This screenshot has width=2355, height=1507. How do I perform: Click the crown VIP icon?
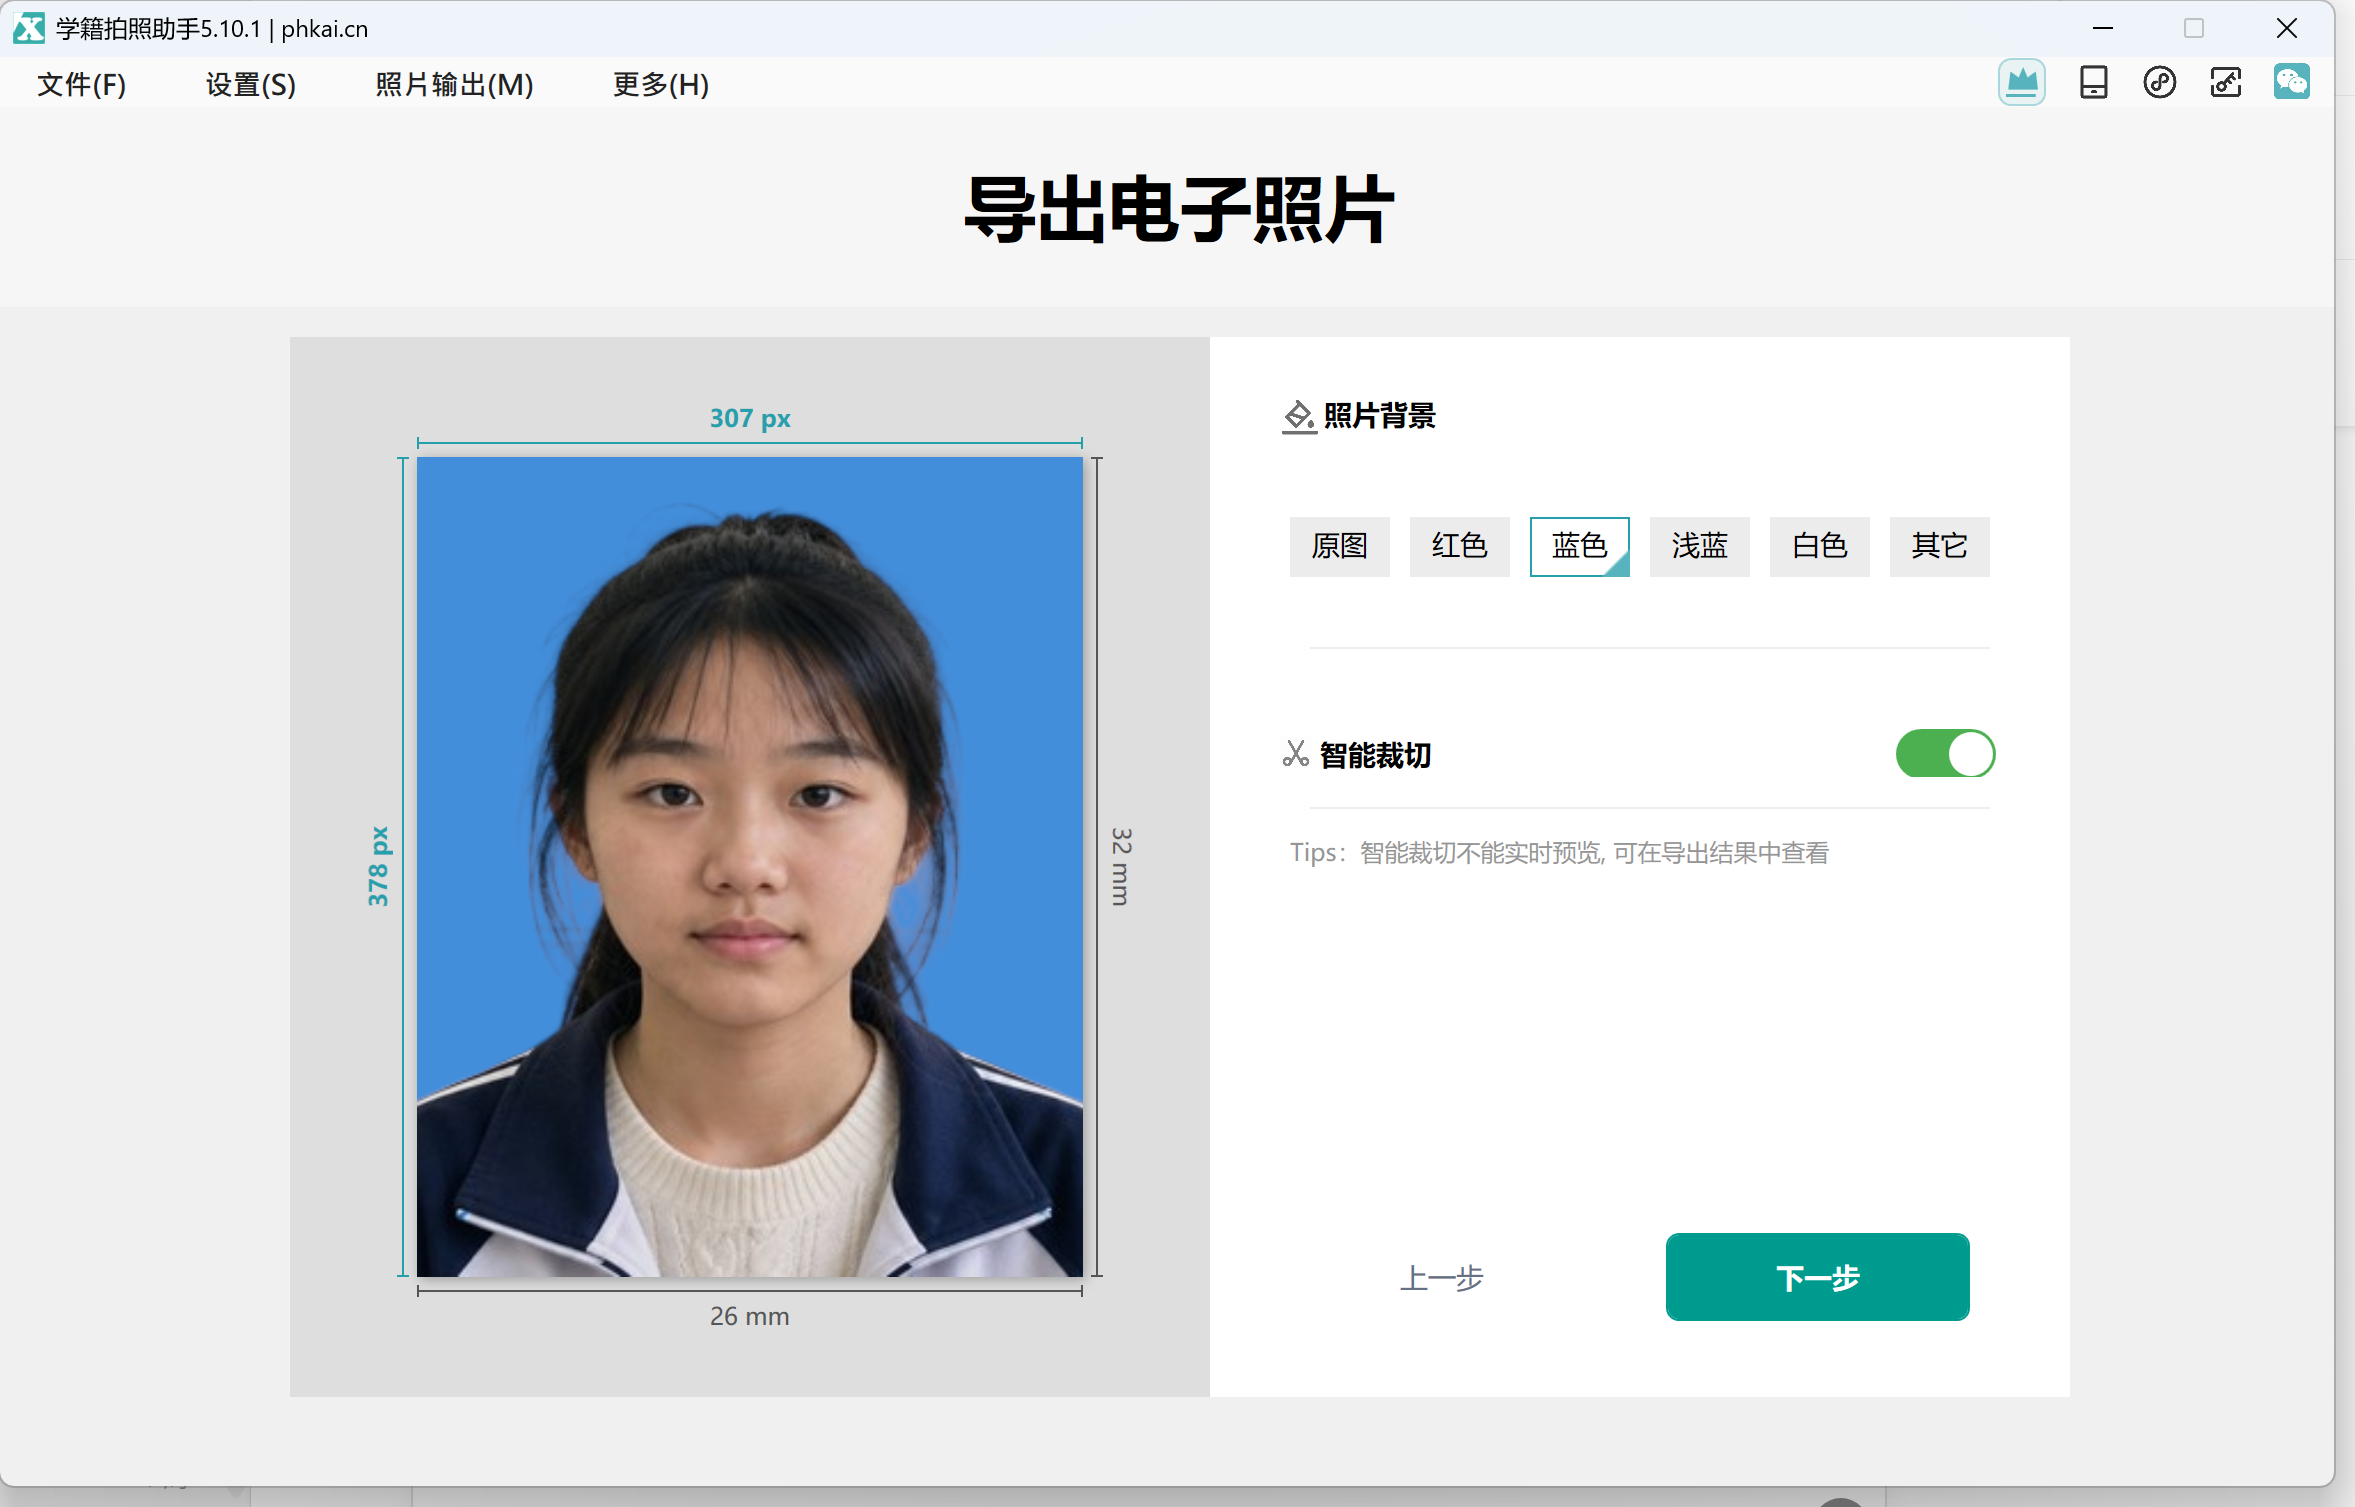(x=2021, y=82)
